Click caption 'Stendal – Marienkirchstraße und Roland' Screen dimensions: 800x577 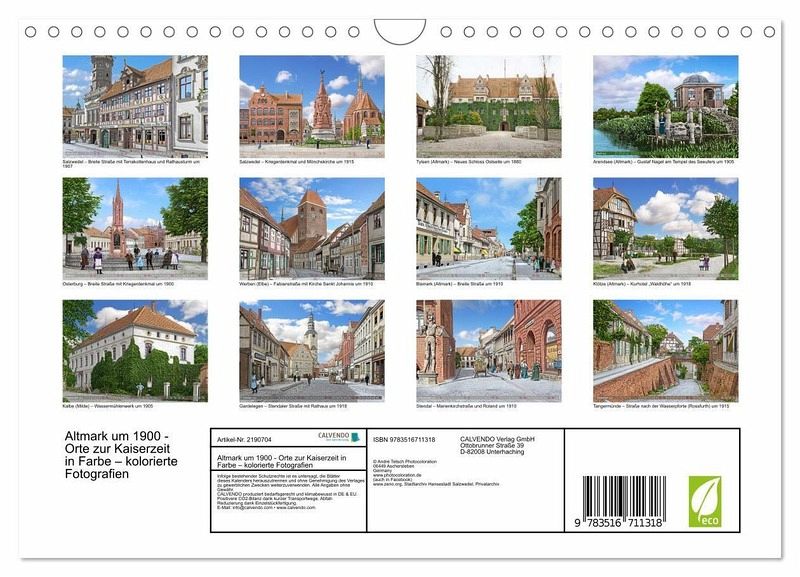457,406
